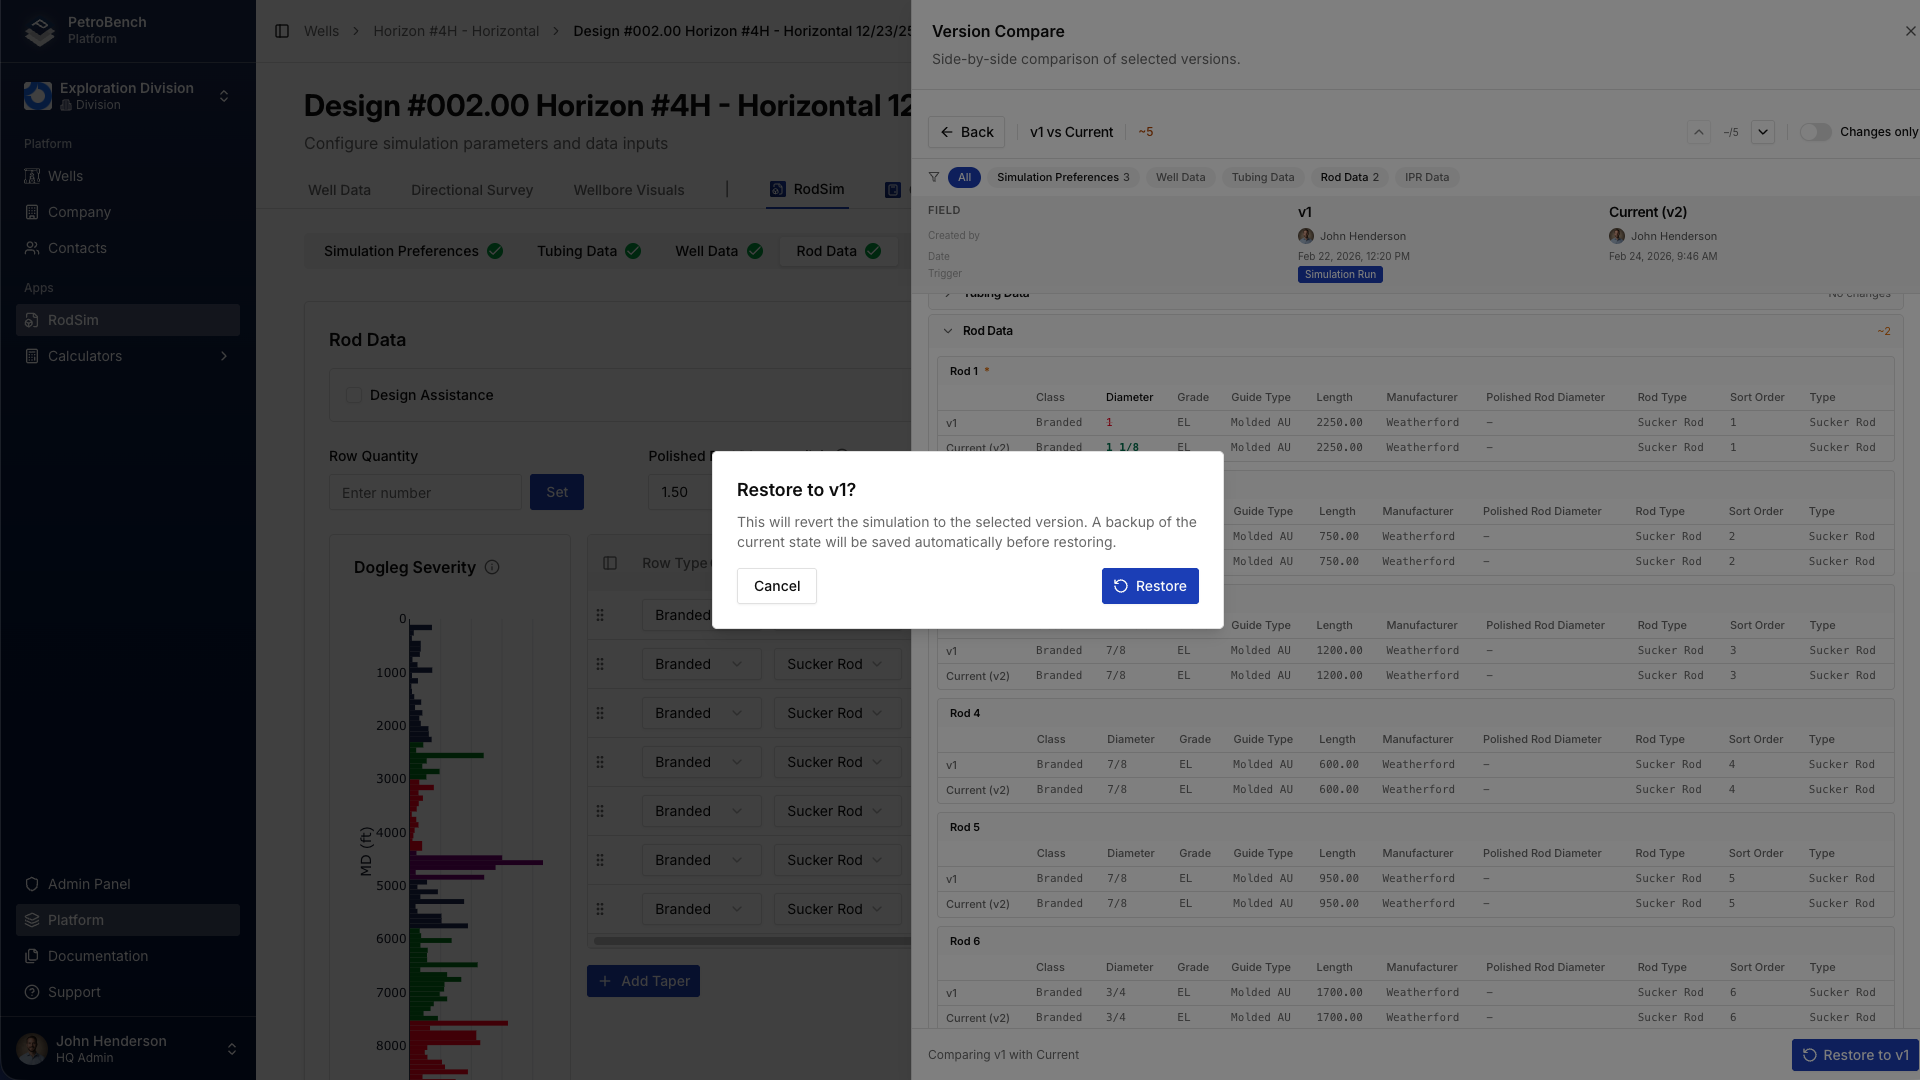
Task: Toggle the Changes only switch
Action: 1815,132
